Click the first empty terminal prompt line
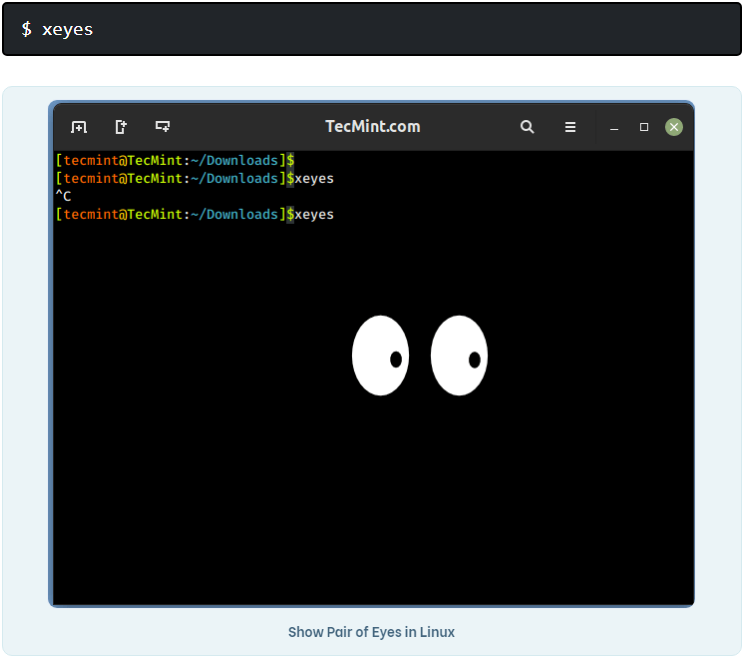The image size is (746, 660). [x=175, y=160]
